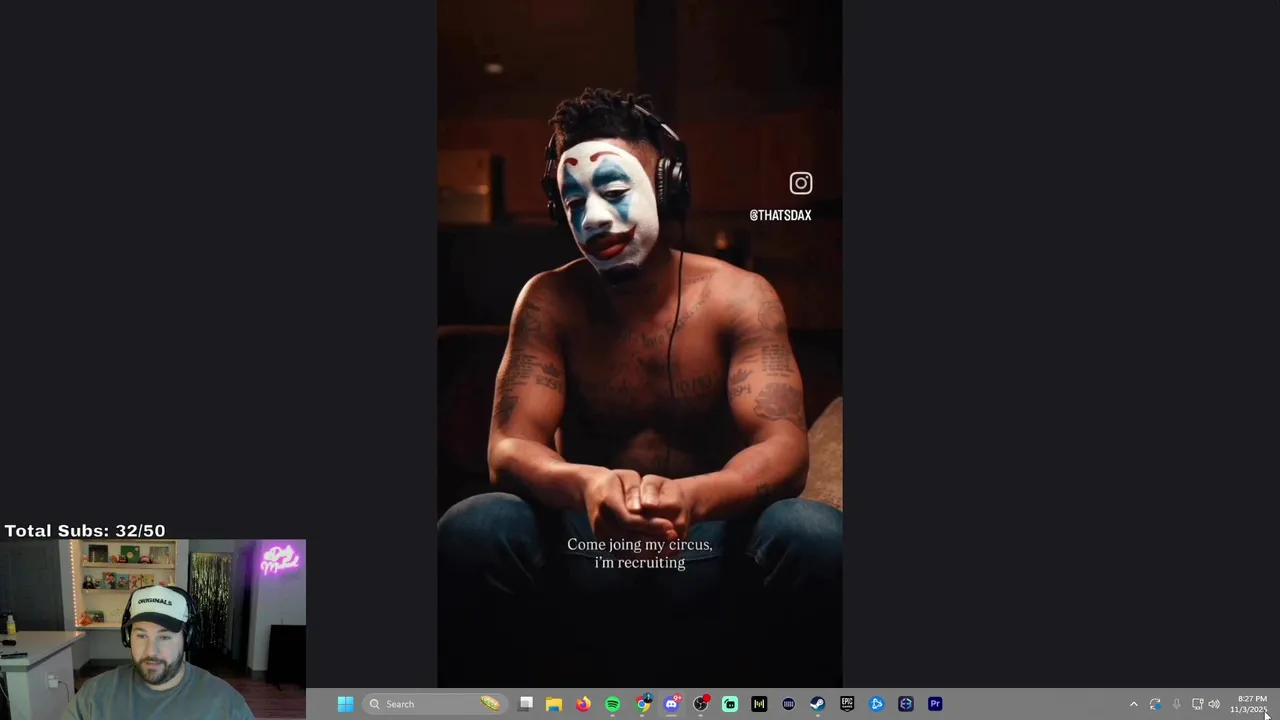Open Steam from the taskbar
Viewport: 1280px width, 720px height.
pyautogui.click(x=817, y=704)
